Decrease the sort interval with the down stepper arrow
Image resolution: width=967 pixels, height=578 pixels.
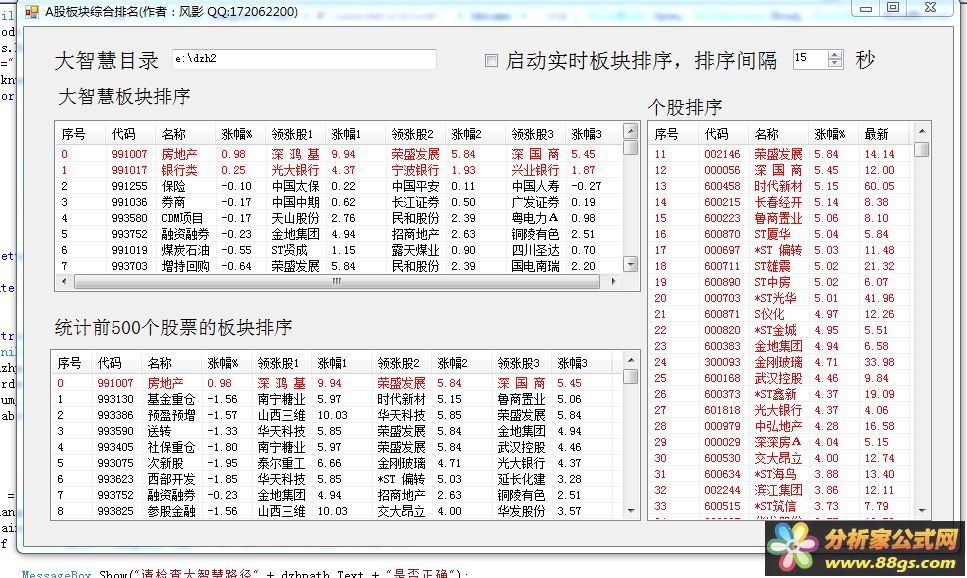pos(835,64)
